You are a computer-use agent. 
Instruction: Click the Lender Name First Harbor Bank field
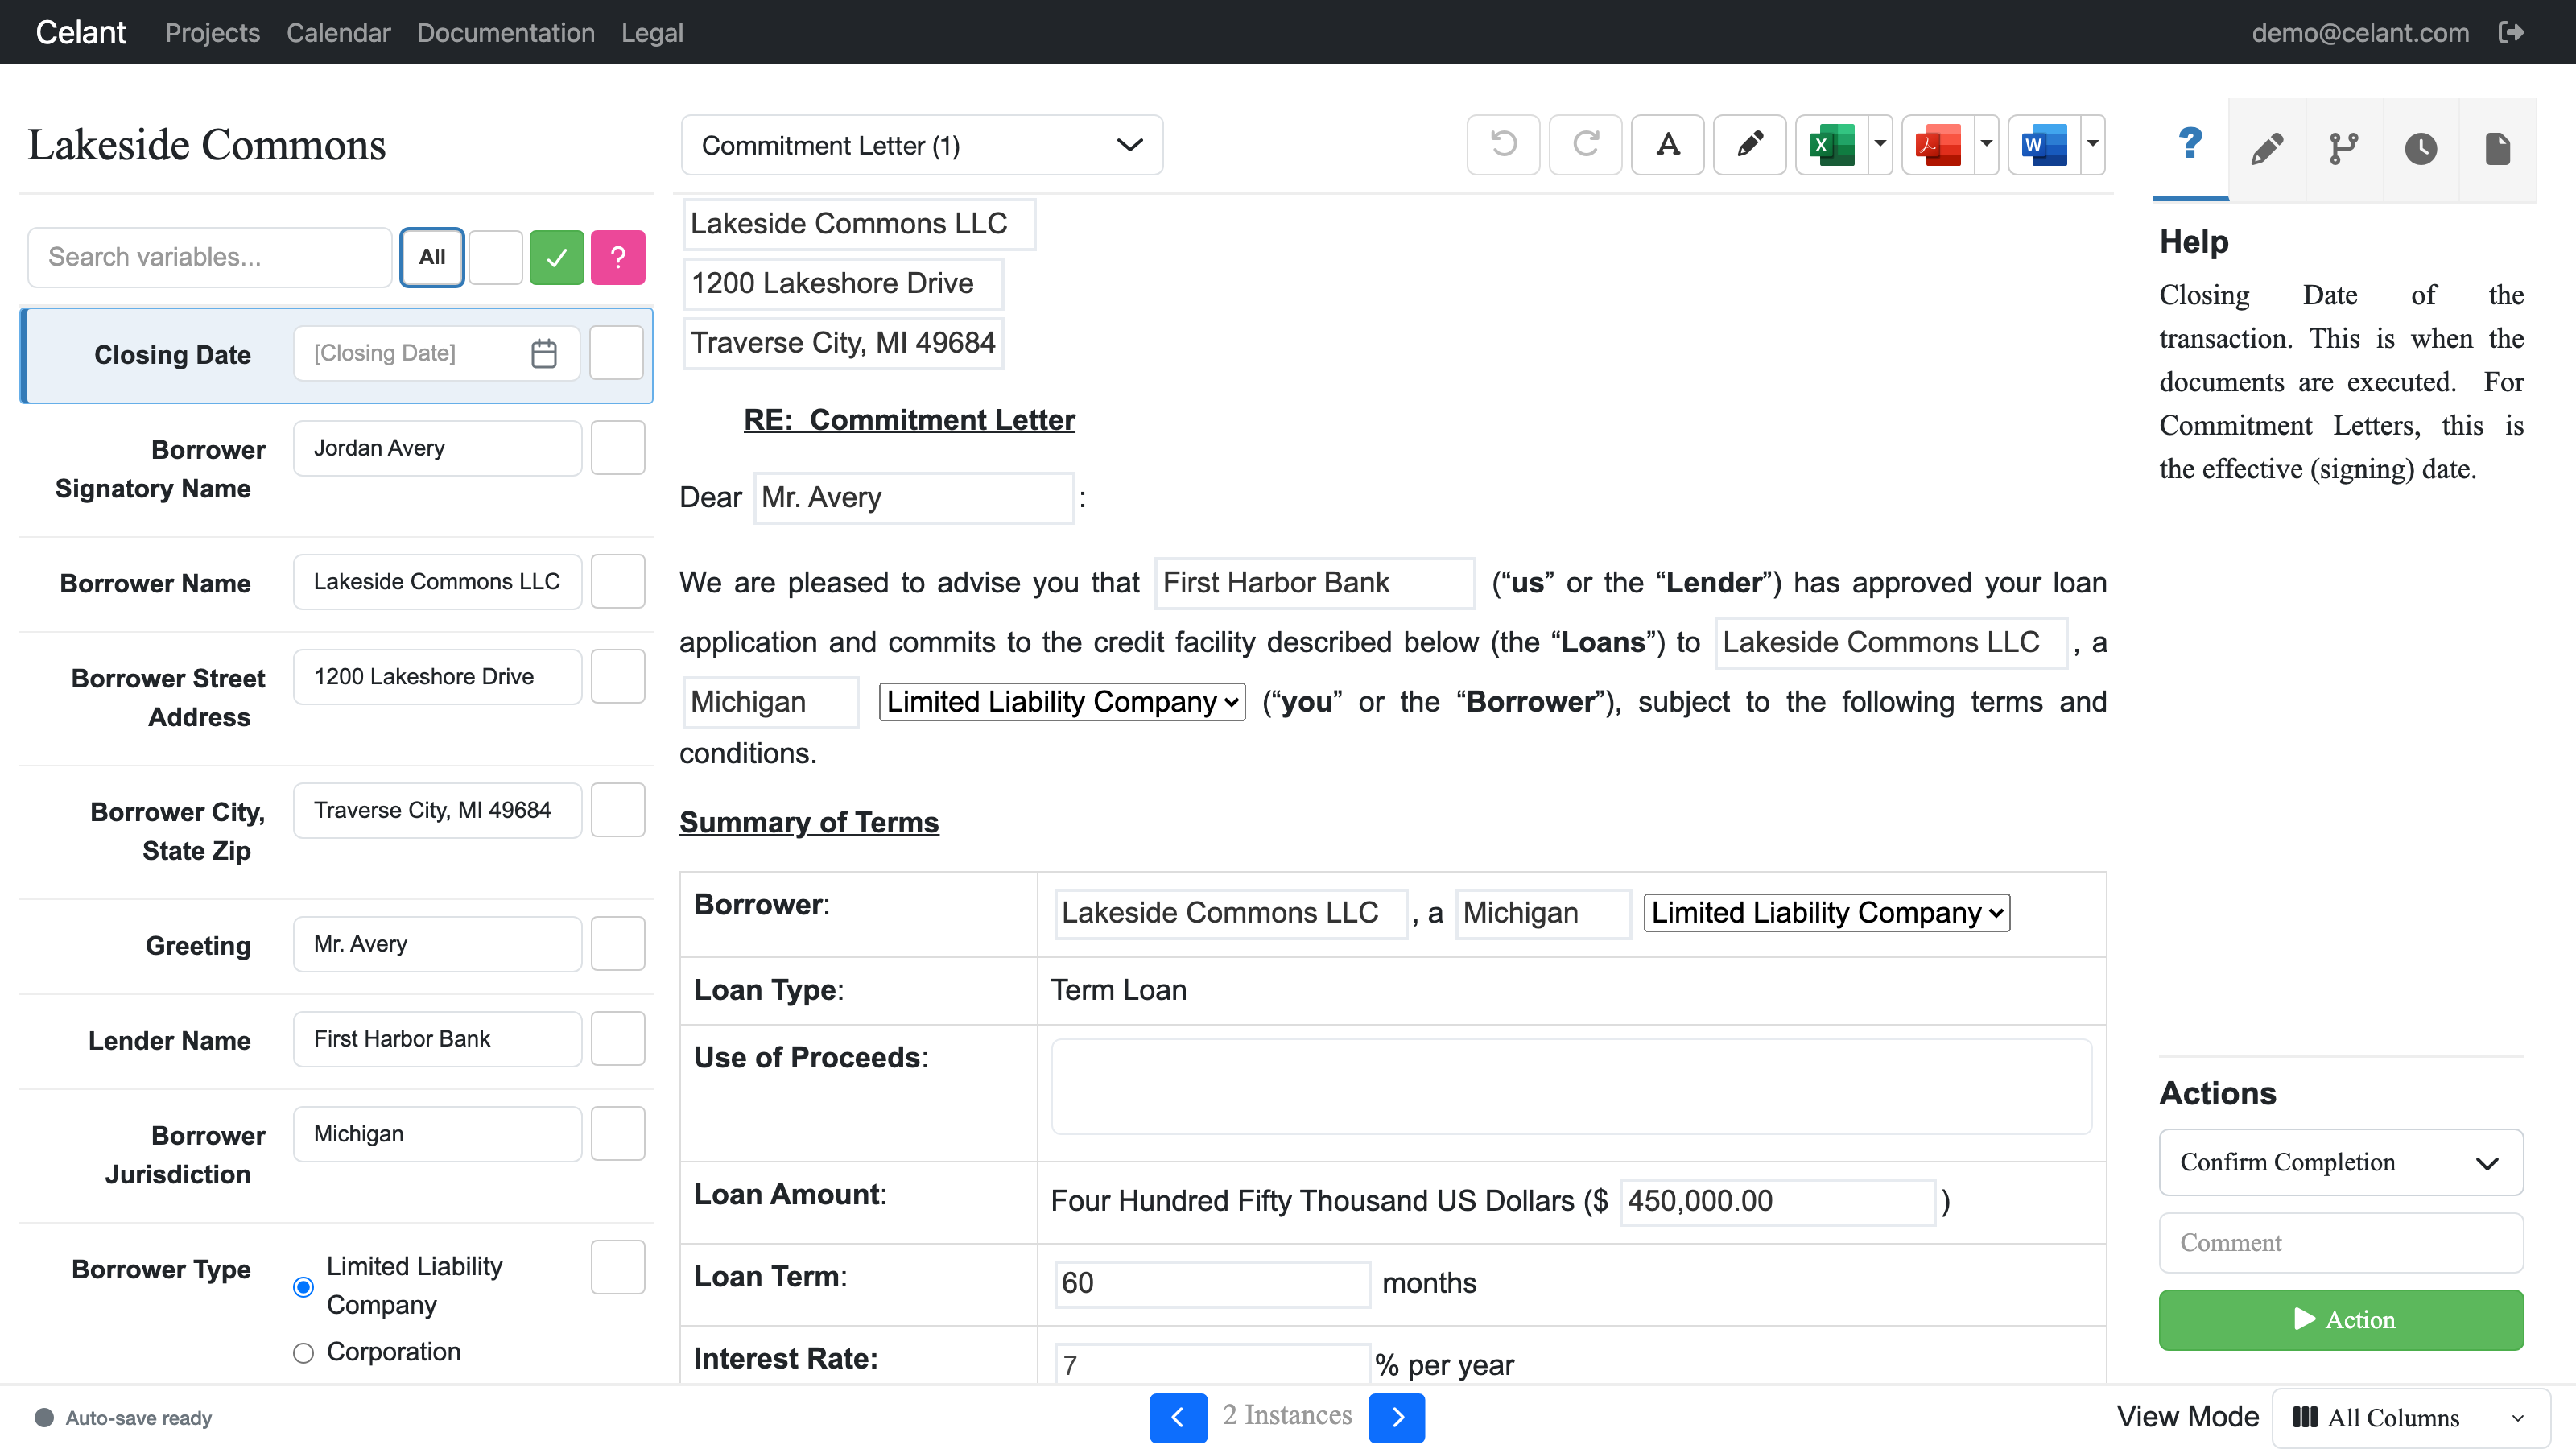click(437, 1038)
